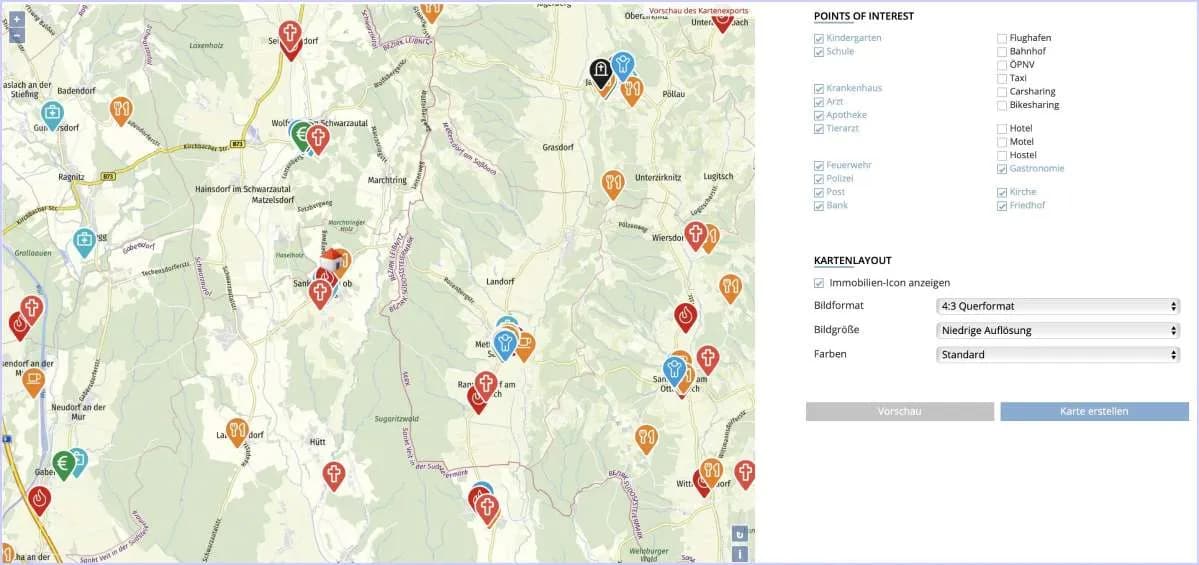Open the Bildformat dropdown
The width and height of the screenshot is (1199, 565).
(x=1058, y=306)
